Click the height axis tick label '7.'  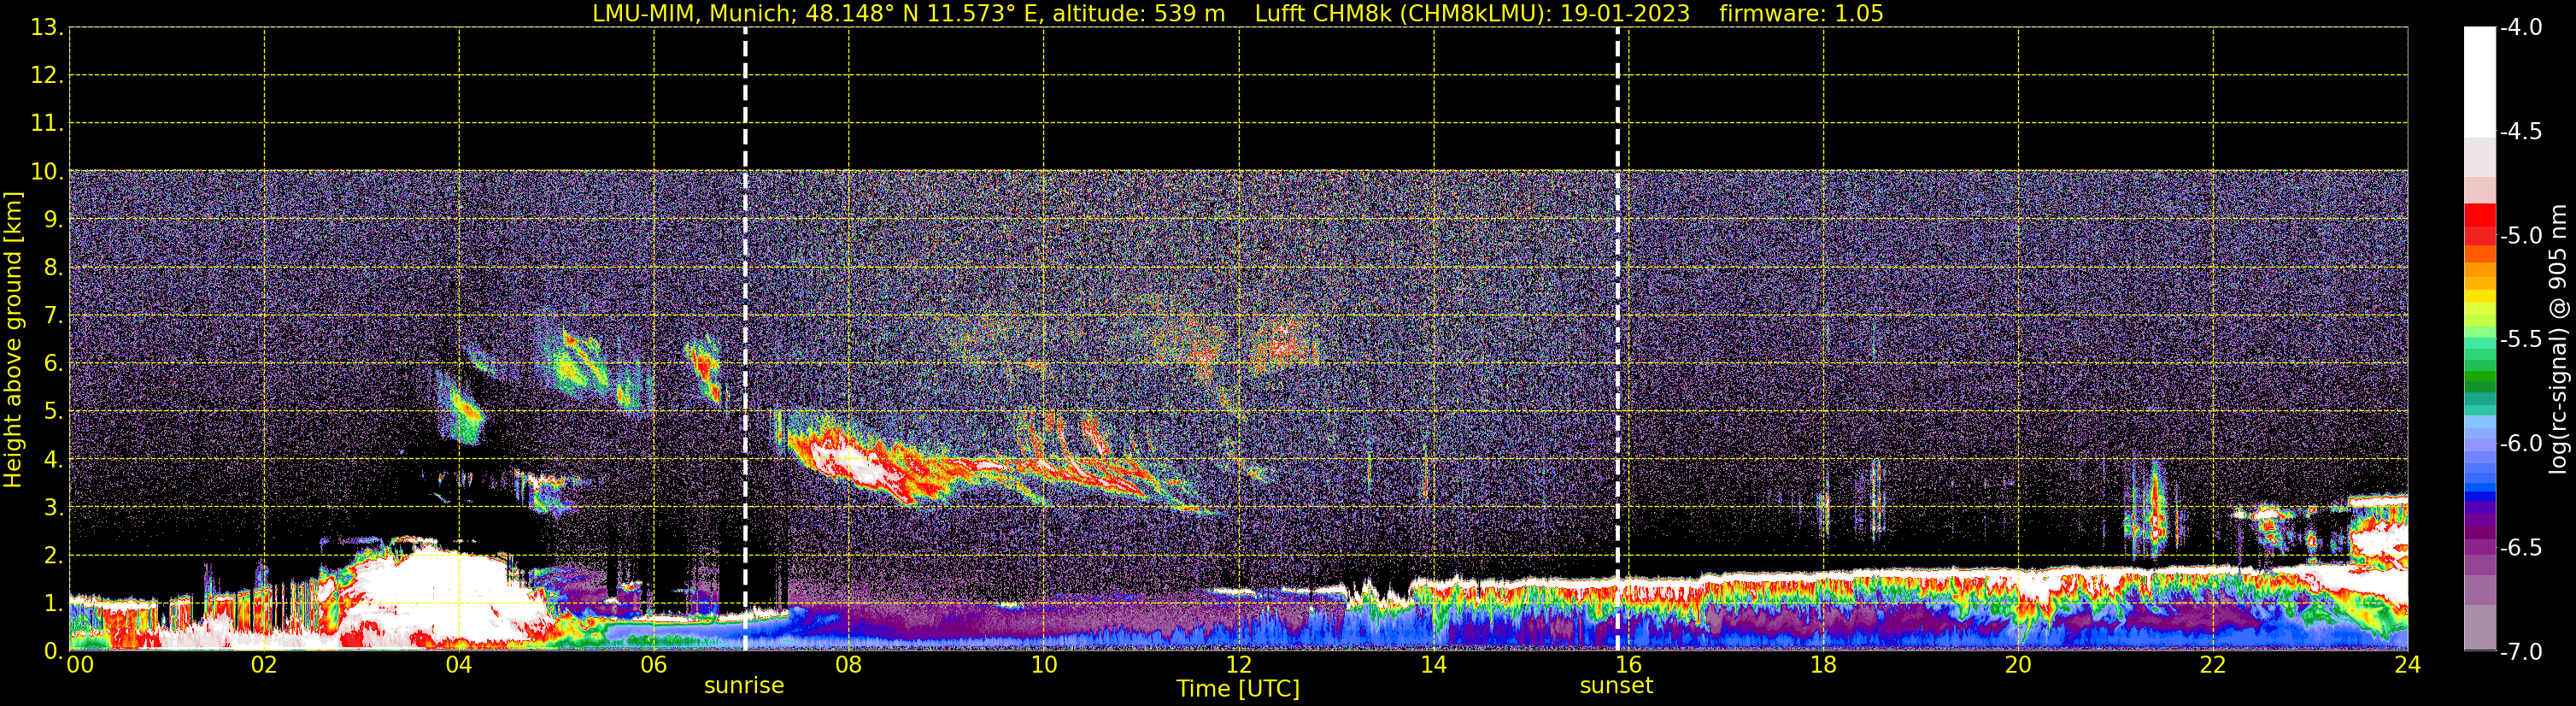(x=53, y=316)
